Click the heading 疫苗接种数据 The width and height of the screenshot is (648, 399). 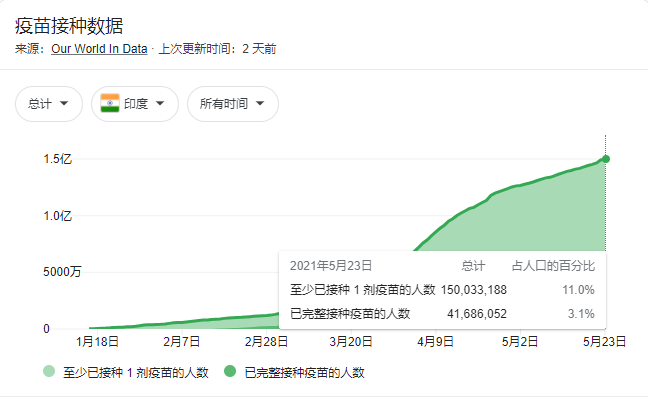point(69,26)
